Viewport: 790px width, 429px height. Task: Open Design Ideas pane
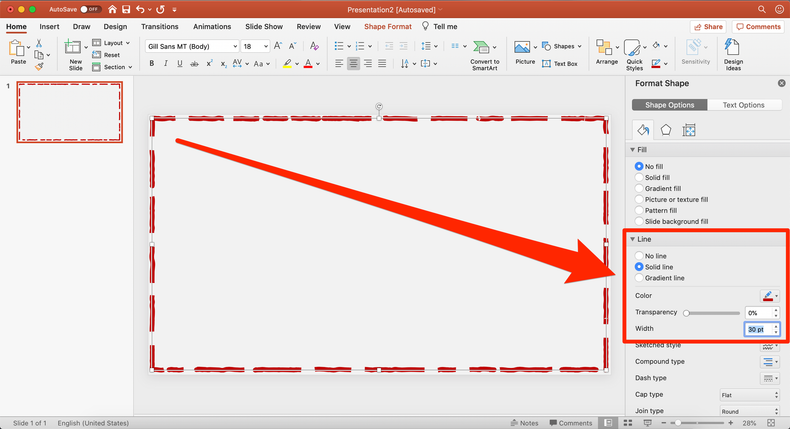(733, 55)
